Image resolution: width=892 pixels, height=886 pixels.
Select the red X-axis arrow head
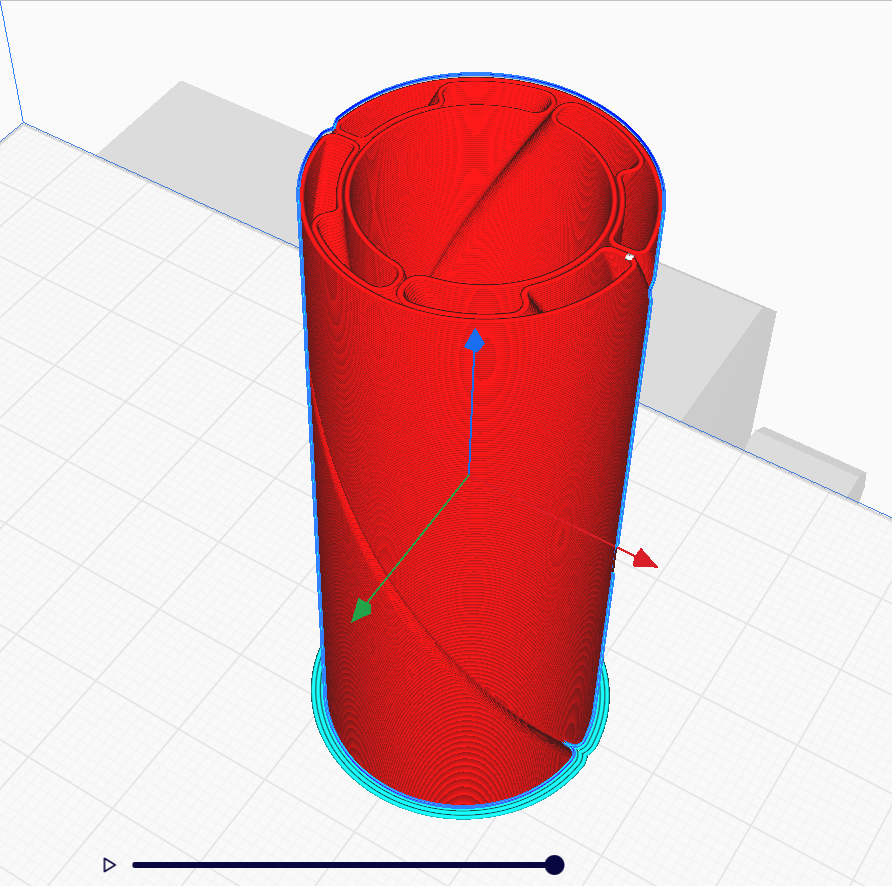pos(645,558)
